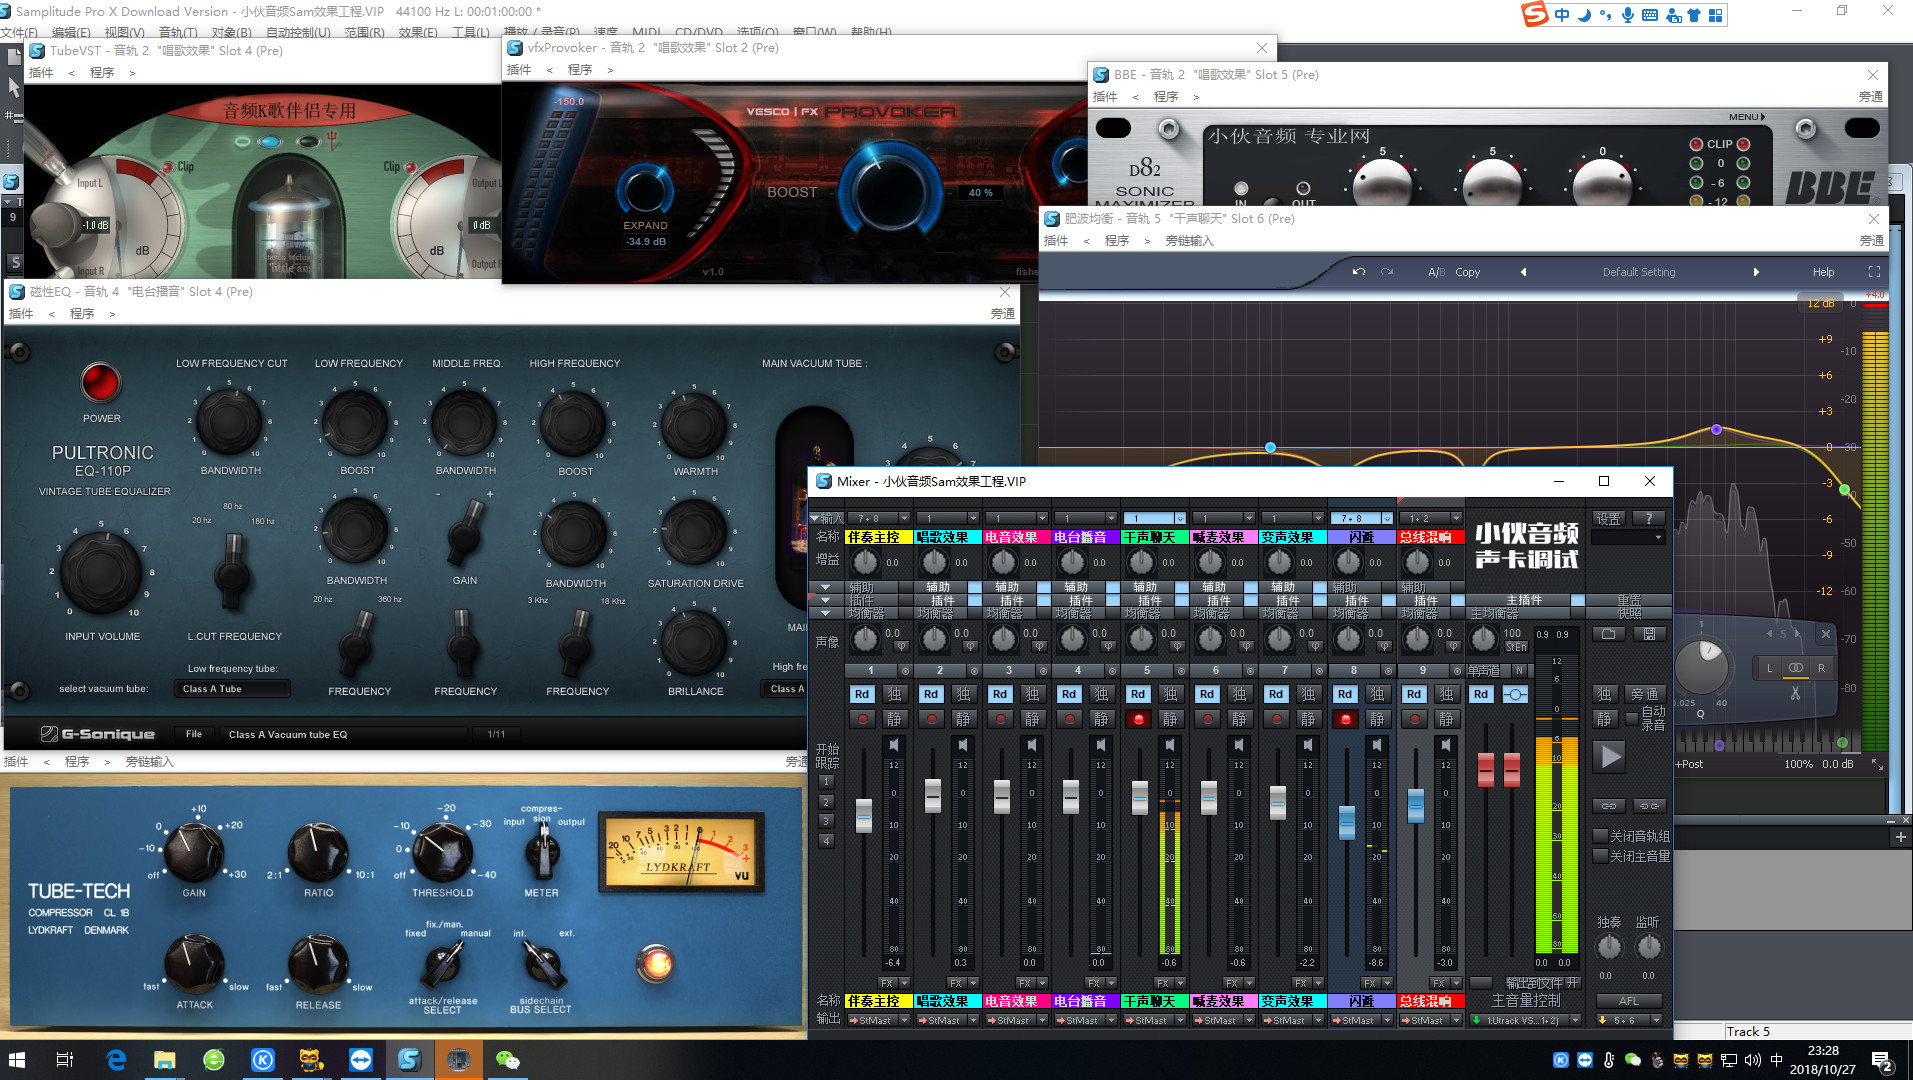Screen dimensions: 1913x1080
Task: Start playback with the mixer play button
Action: (1610, 757)
